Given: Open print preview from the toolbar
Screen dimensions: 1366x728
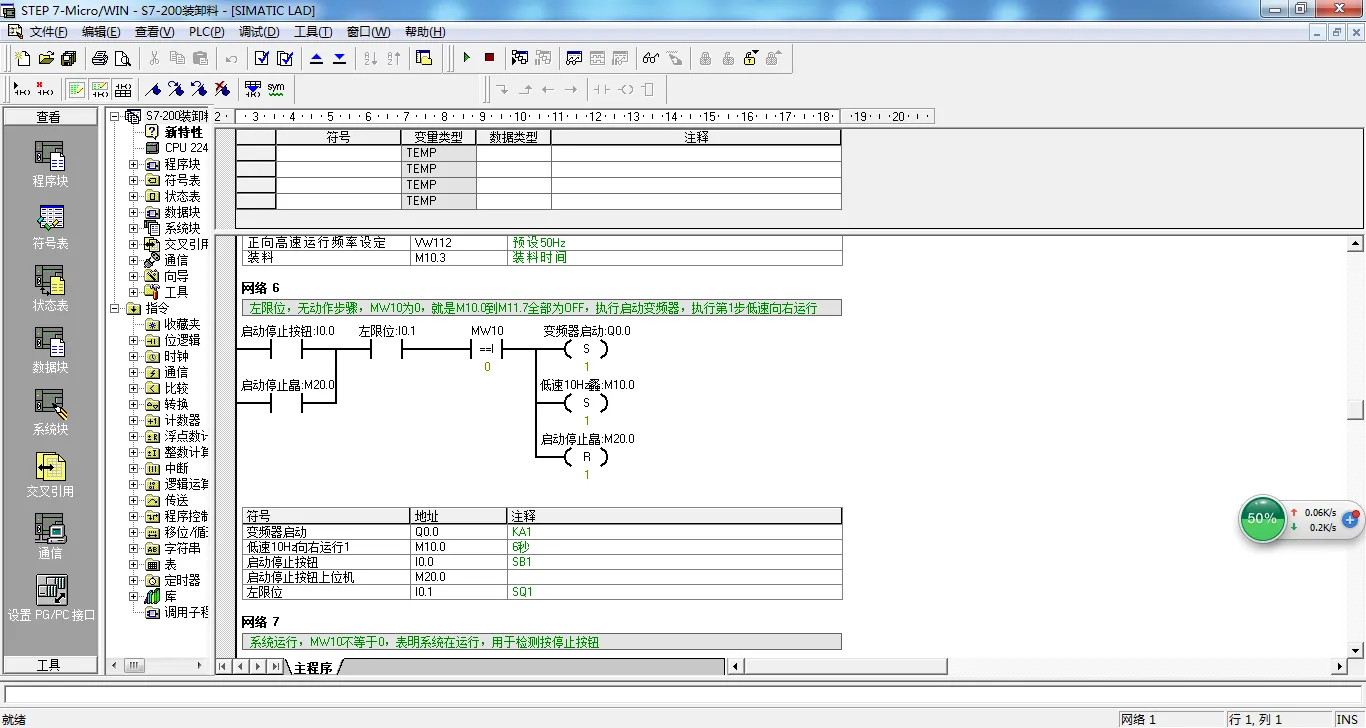Looking at the screenshot, I should tap(123, 58).
